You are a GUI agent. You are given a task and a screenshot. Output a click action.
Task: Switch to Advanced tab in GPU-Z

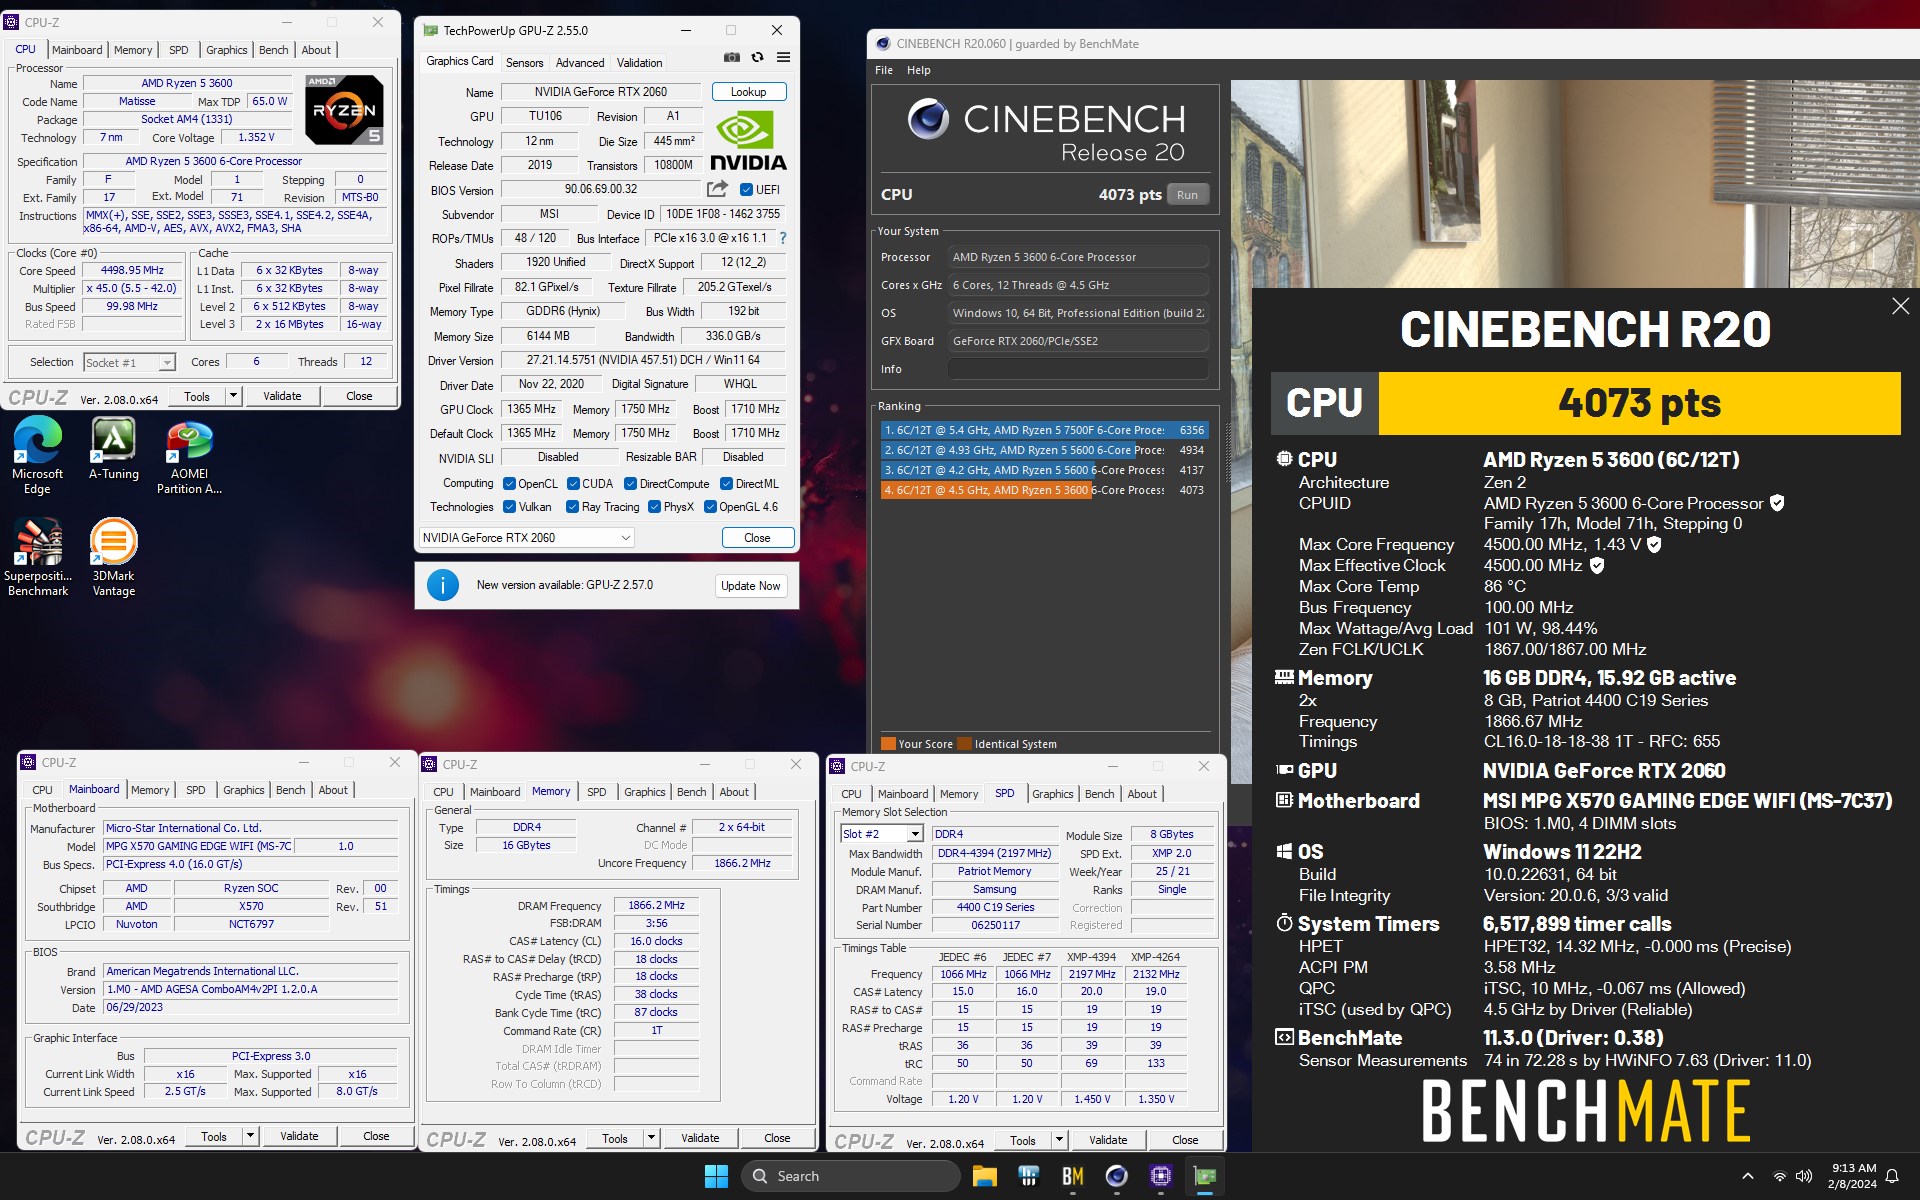coord(580,62)
